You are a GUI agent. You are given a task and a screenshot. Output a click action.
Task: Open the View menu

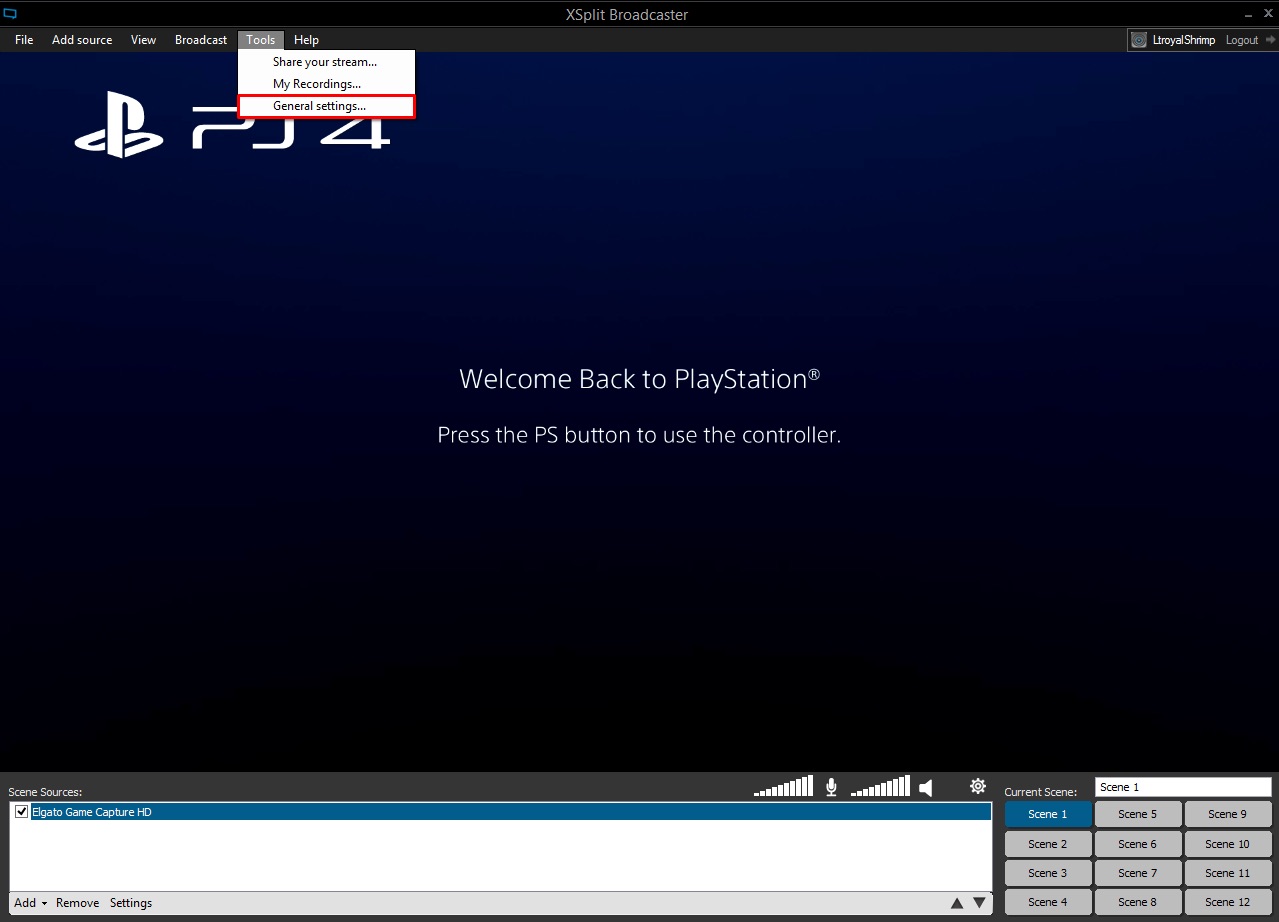(143, 40)
